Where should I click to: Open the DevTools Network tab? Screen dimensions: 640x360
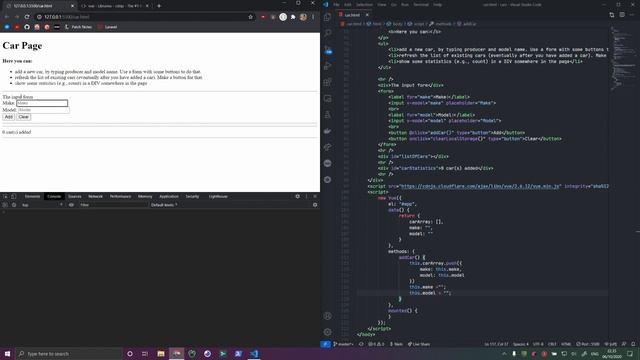(x=96, y=196)
